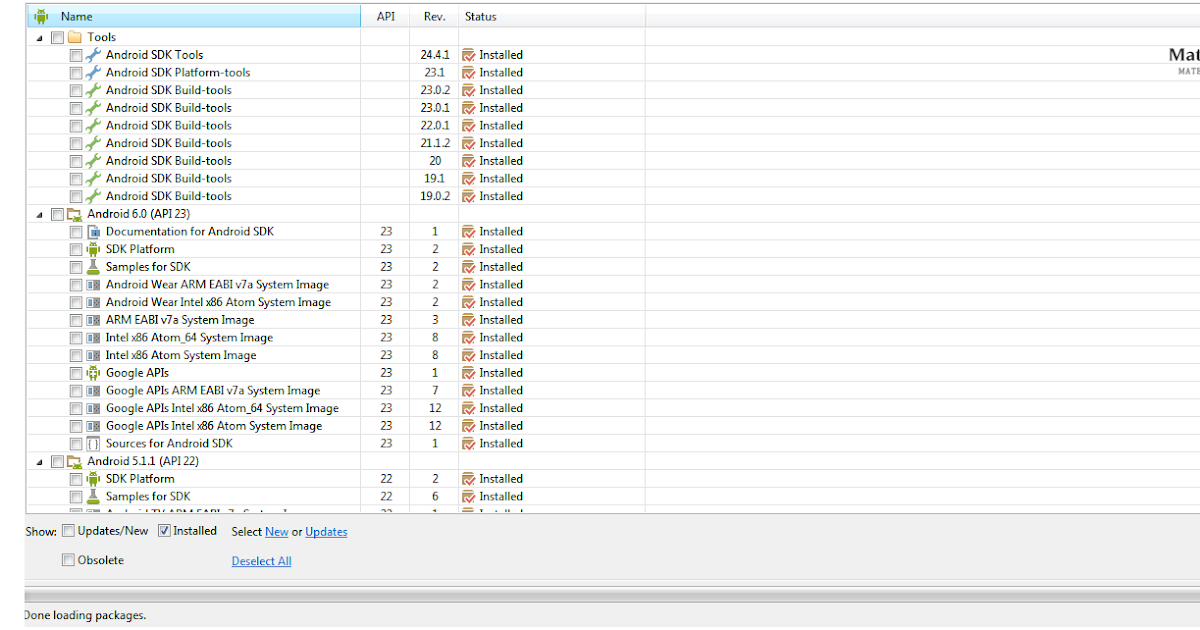Screen dimensions: 1200x630
Task: Sort by the API column header
Action: [385, 16]
